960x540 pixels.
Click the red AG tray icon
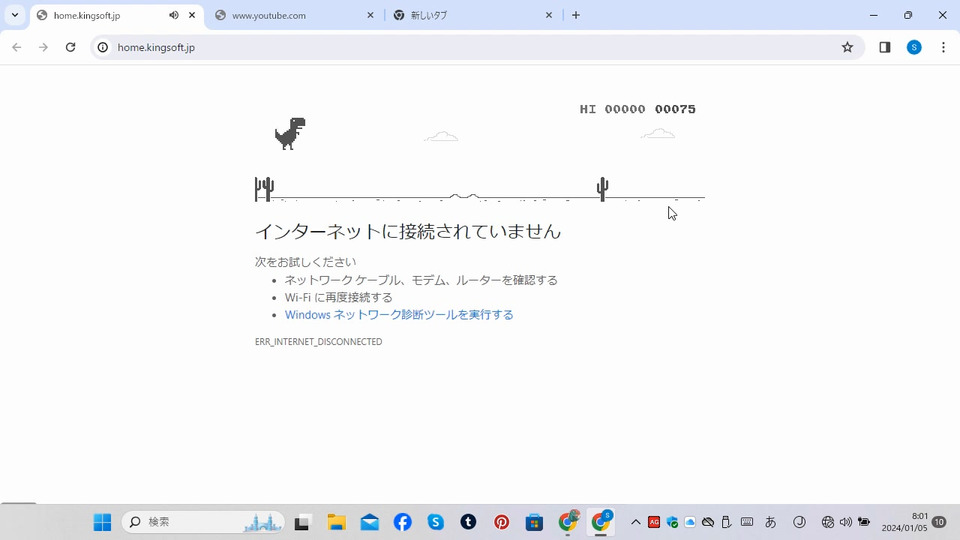point(654,522)
